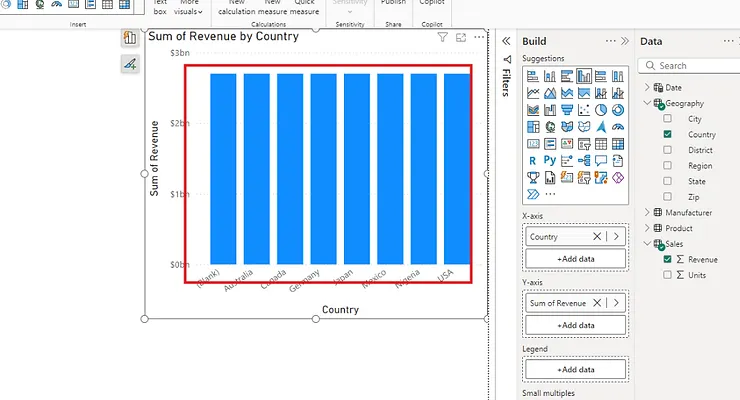
Task: Select the pie chart visual
Action: [601, 110]
